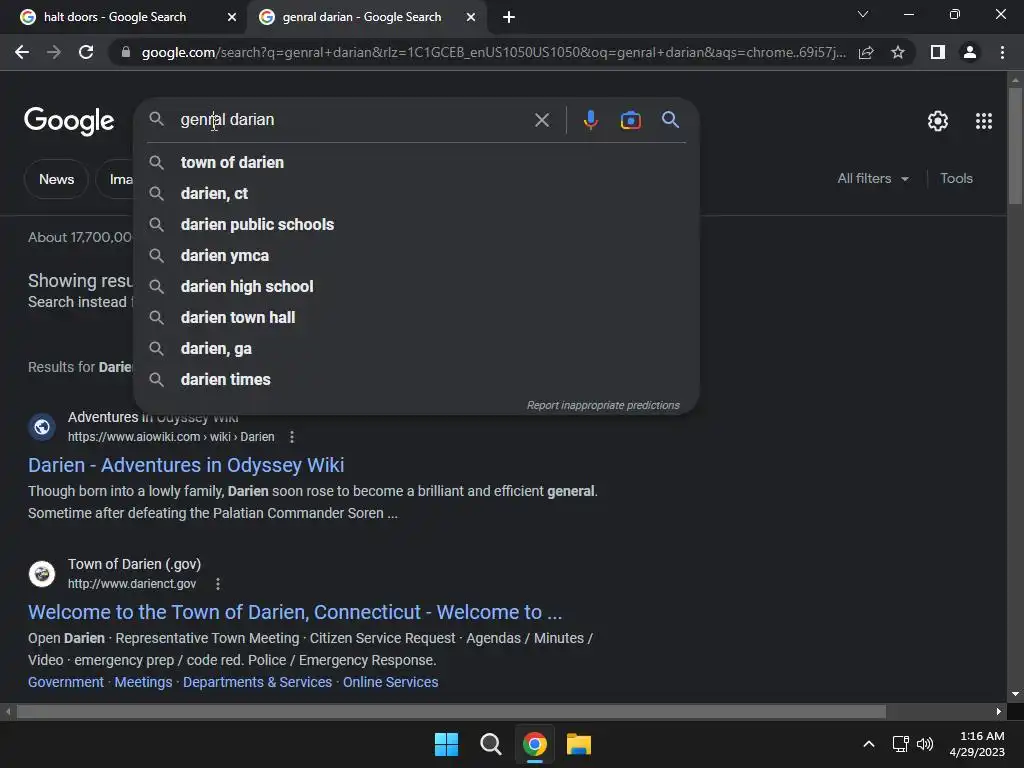The image size is (1024, 768).
Task: Click the address bar URL
Action: pyautogui.click(x=494, y=52)
